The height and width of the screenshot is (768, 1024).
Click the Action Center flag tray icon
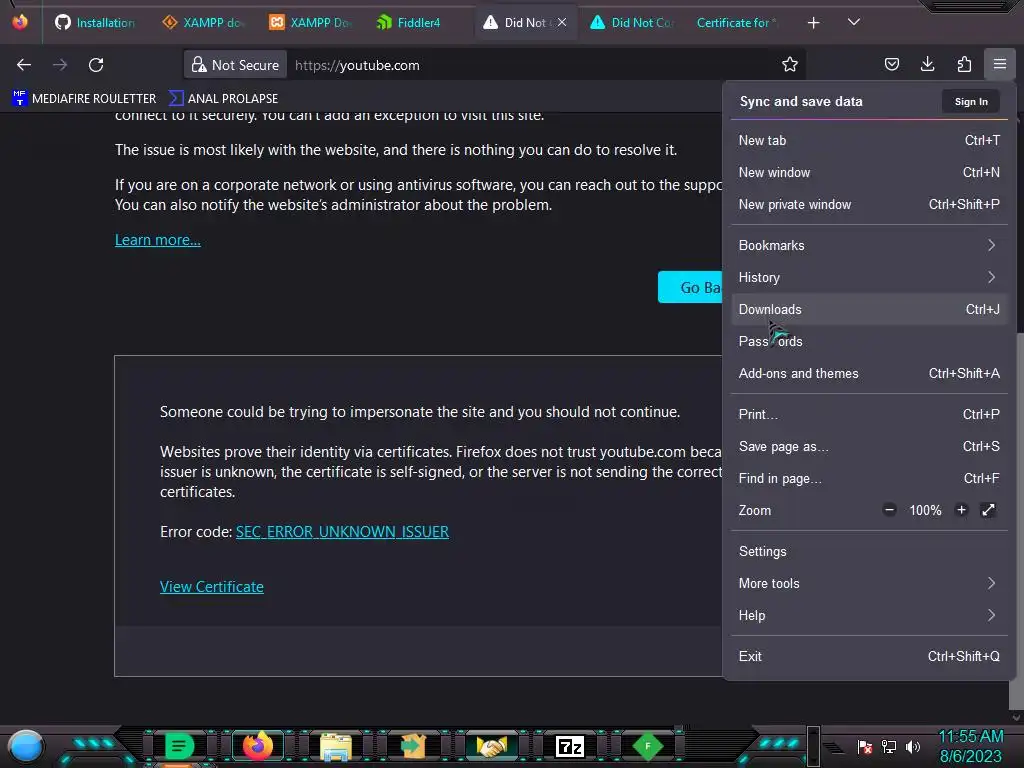[x=865, y=746]
